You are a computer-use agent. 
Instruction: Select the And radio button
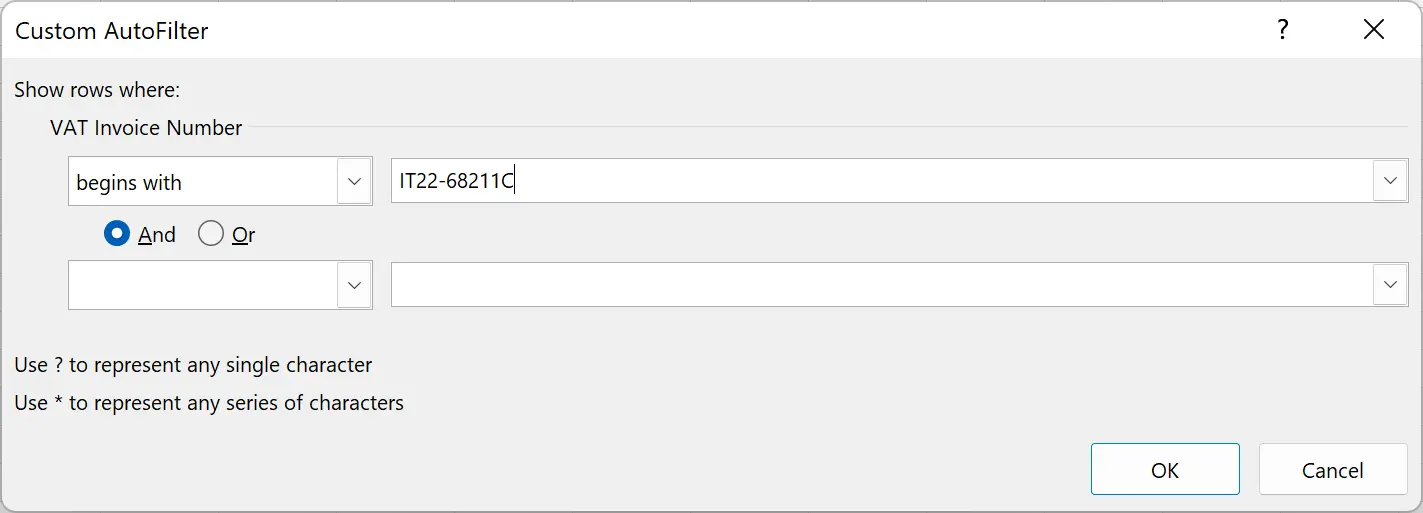117,234
